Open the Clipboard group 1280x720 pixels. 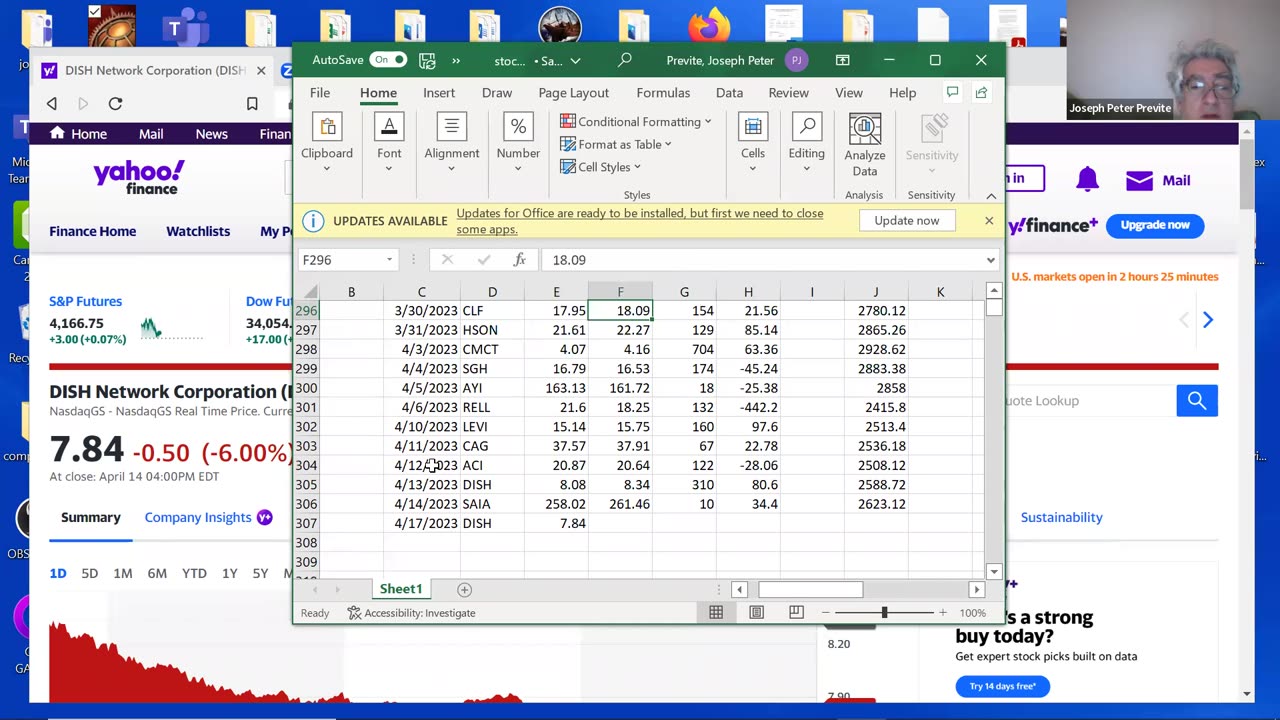[x=327, y=142]
